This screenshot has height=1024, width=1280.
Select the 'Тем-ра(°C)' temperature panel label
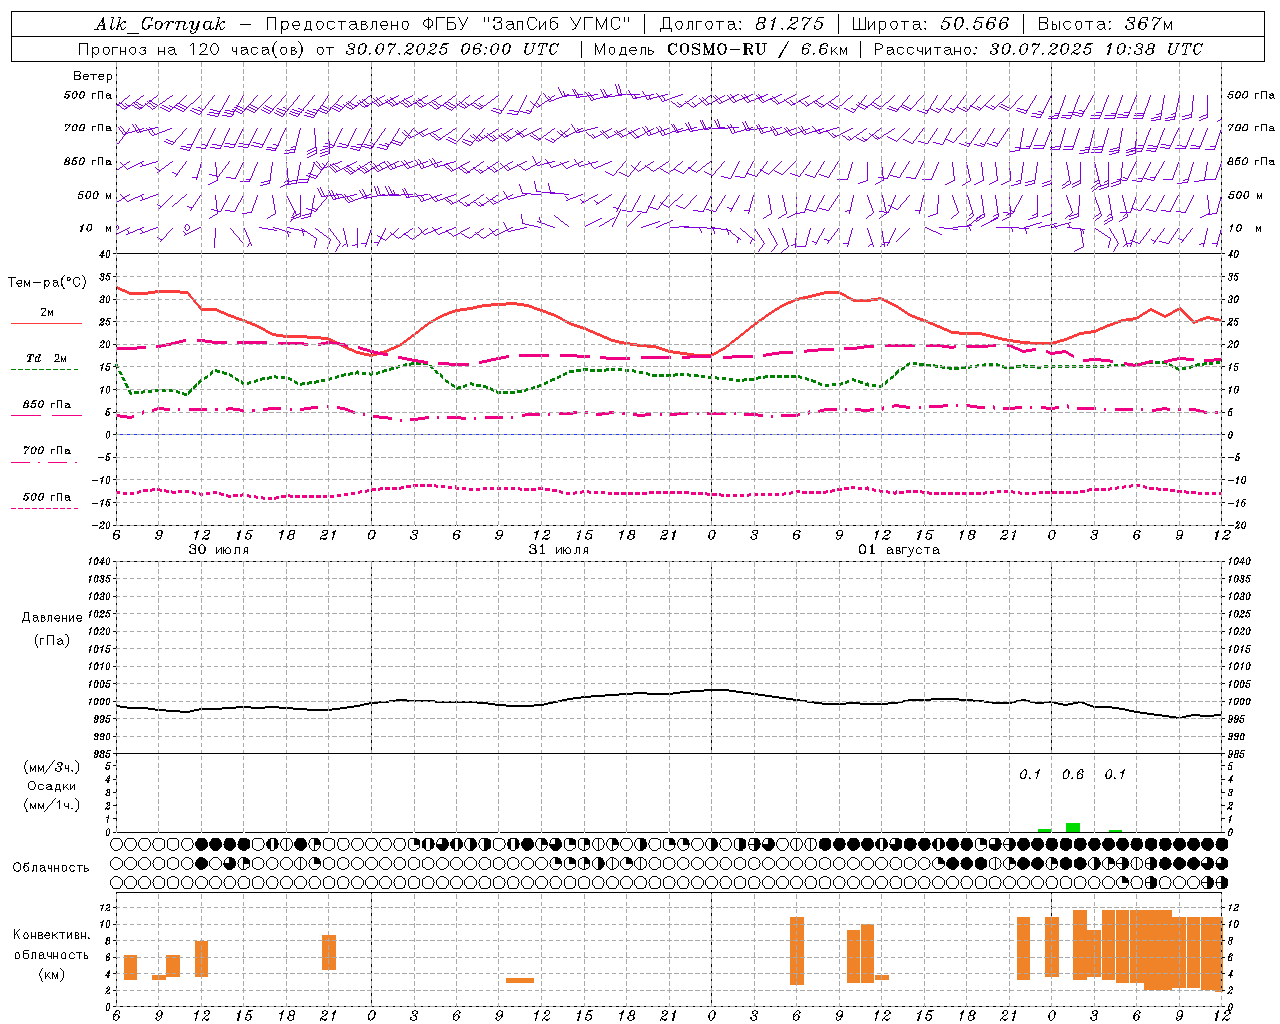(x=48, y=283)
